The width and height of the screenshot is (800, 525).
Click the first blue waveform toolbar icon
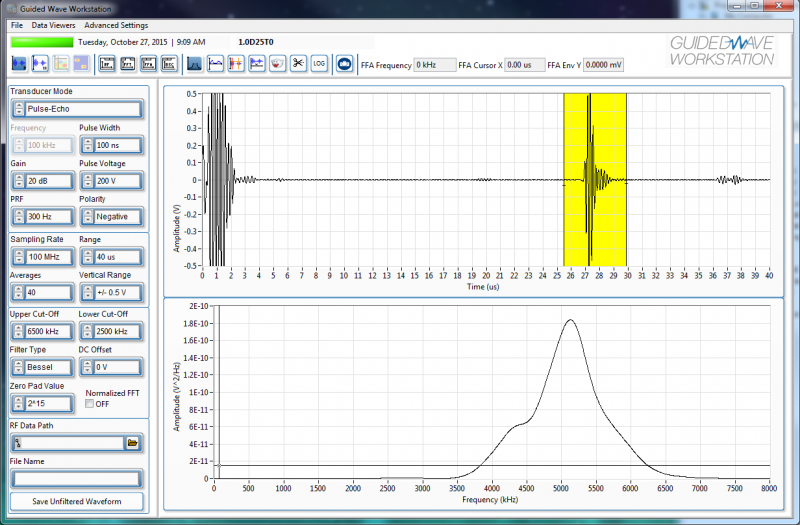pyautogui.click(x=20, y=64)
